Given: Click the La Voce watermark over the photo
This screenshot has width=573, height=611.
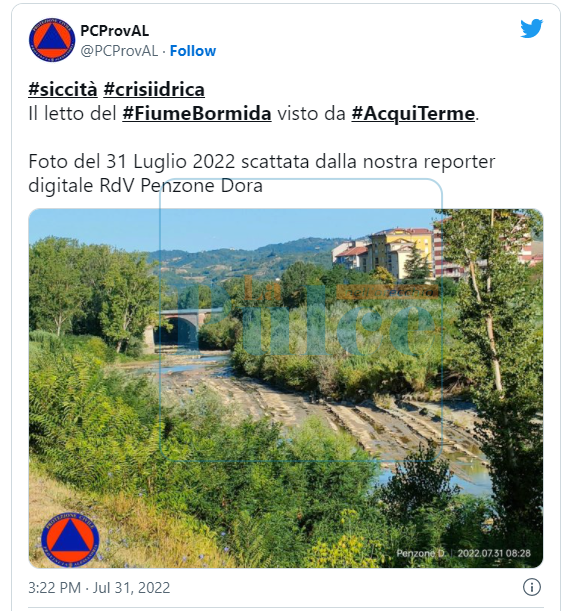Looking at the screenshot, I should 308,316.
